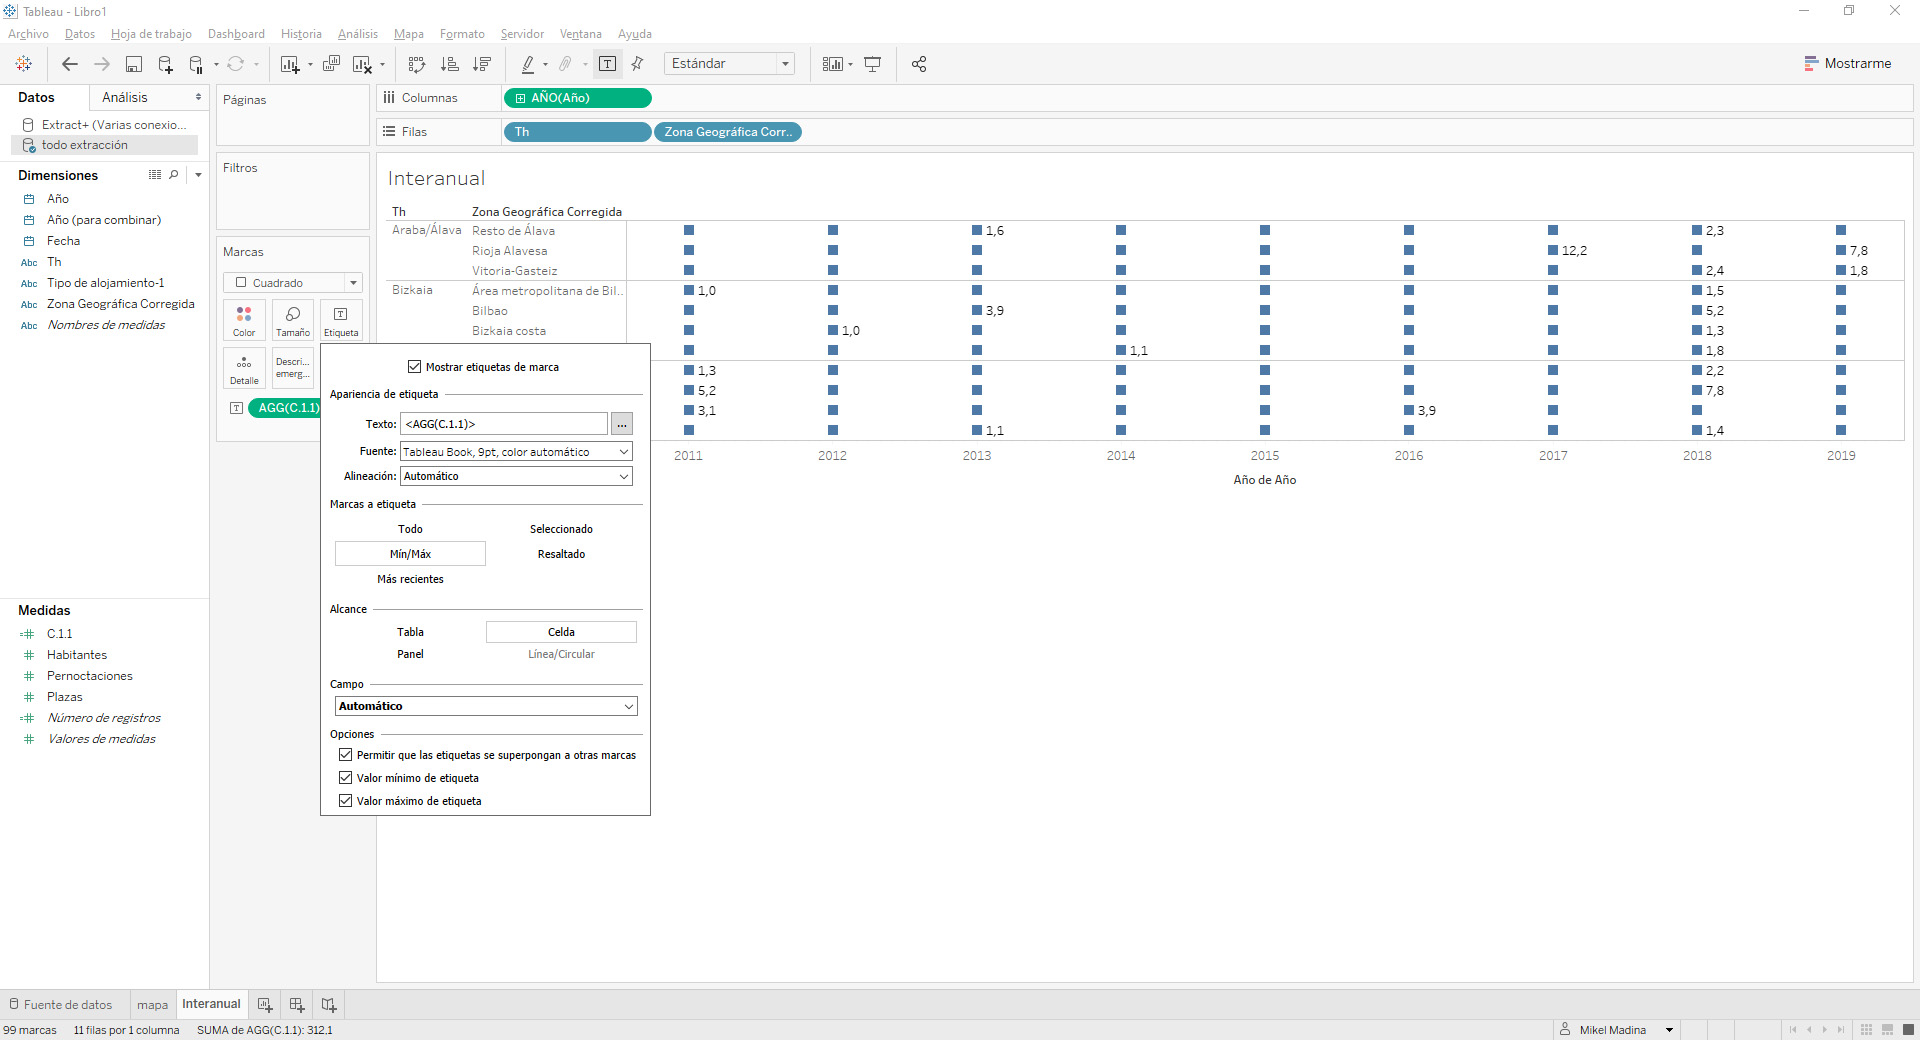The height and width of the screenshot is (1040, 1920).
Task: Select the Color marks card
Action: pyautogui.click(x=243, y=320)
